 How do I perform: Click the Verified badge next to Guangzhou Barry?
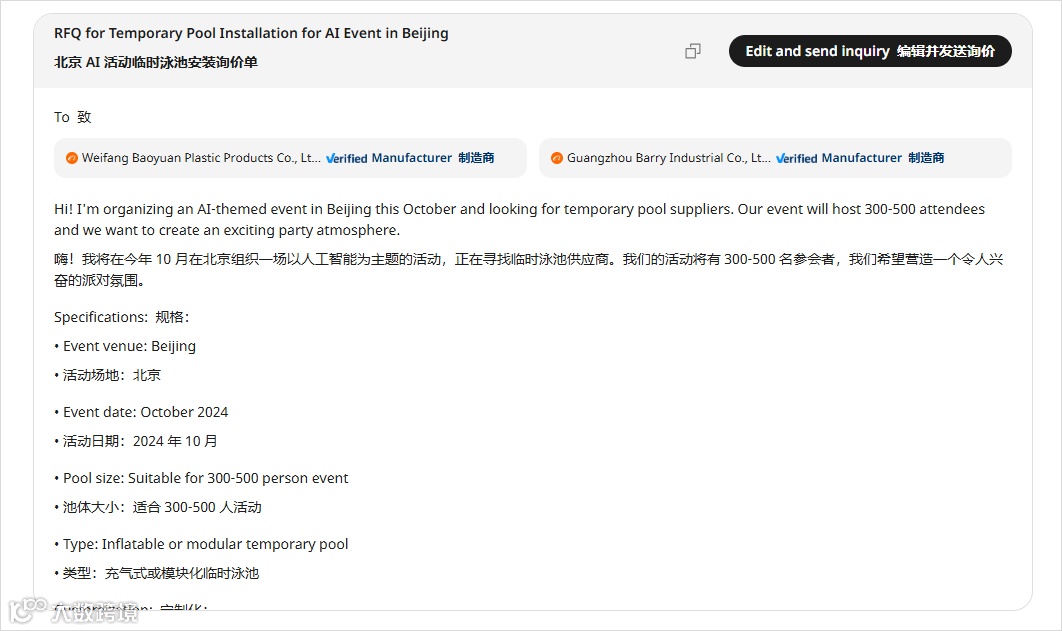tap(797, 158)
